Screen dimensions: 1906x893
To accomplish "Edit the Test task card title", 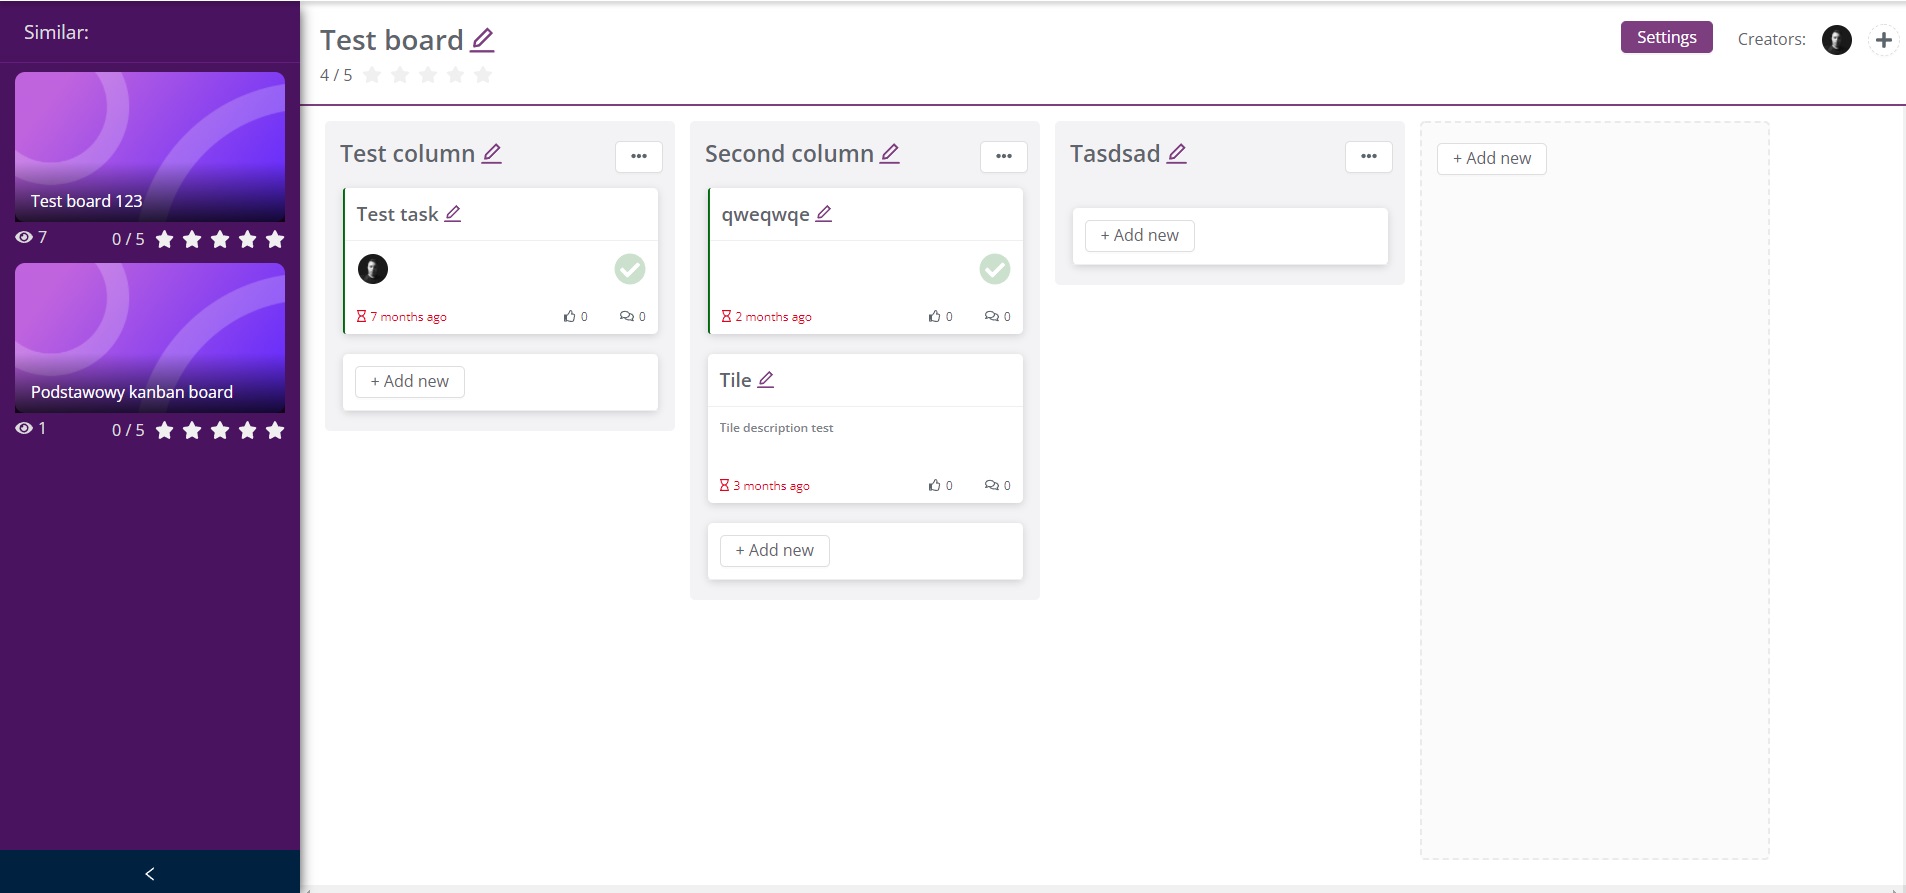I will point(453,214).
